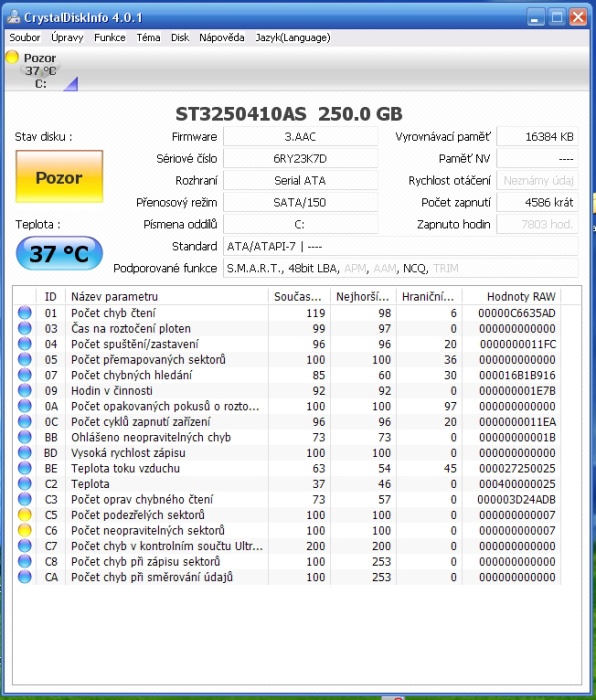Screen dimensions: 596x700
Task: Open the Disk menu
Action: click(x=180, y=38)
